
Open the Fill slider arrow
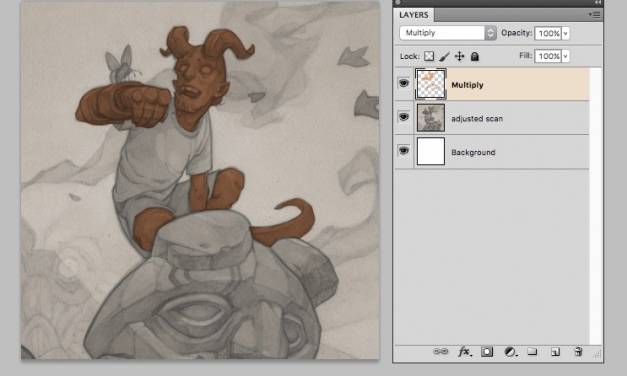[565, 56]
